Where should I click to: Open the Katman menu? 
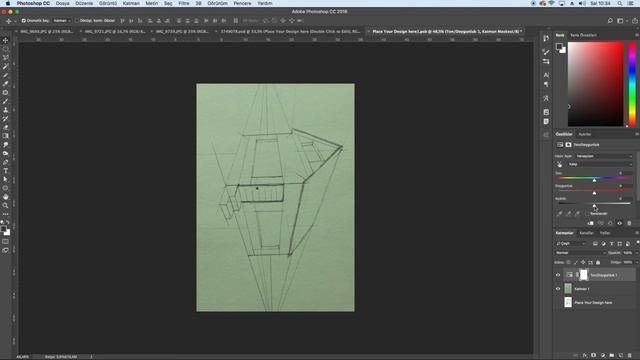[x=131, y=3]
